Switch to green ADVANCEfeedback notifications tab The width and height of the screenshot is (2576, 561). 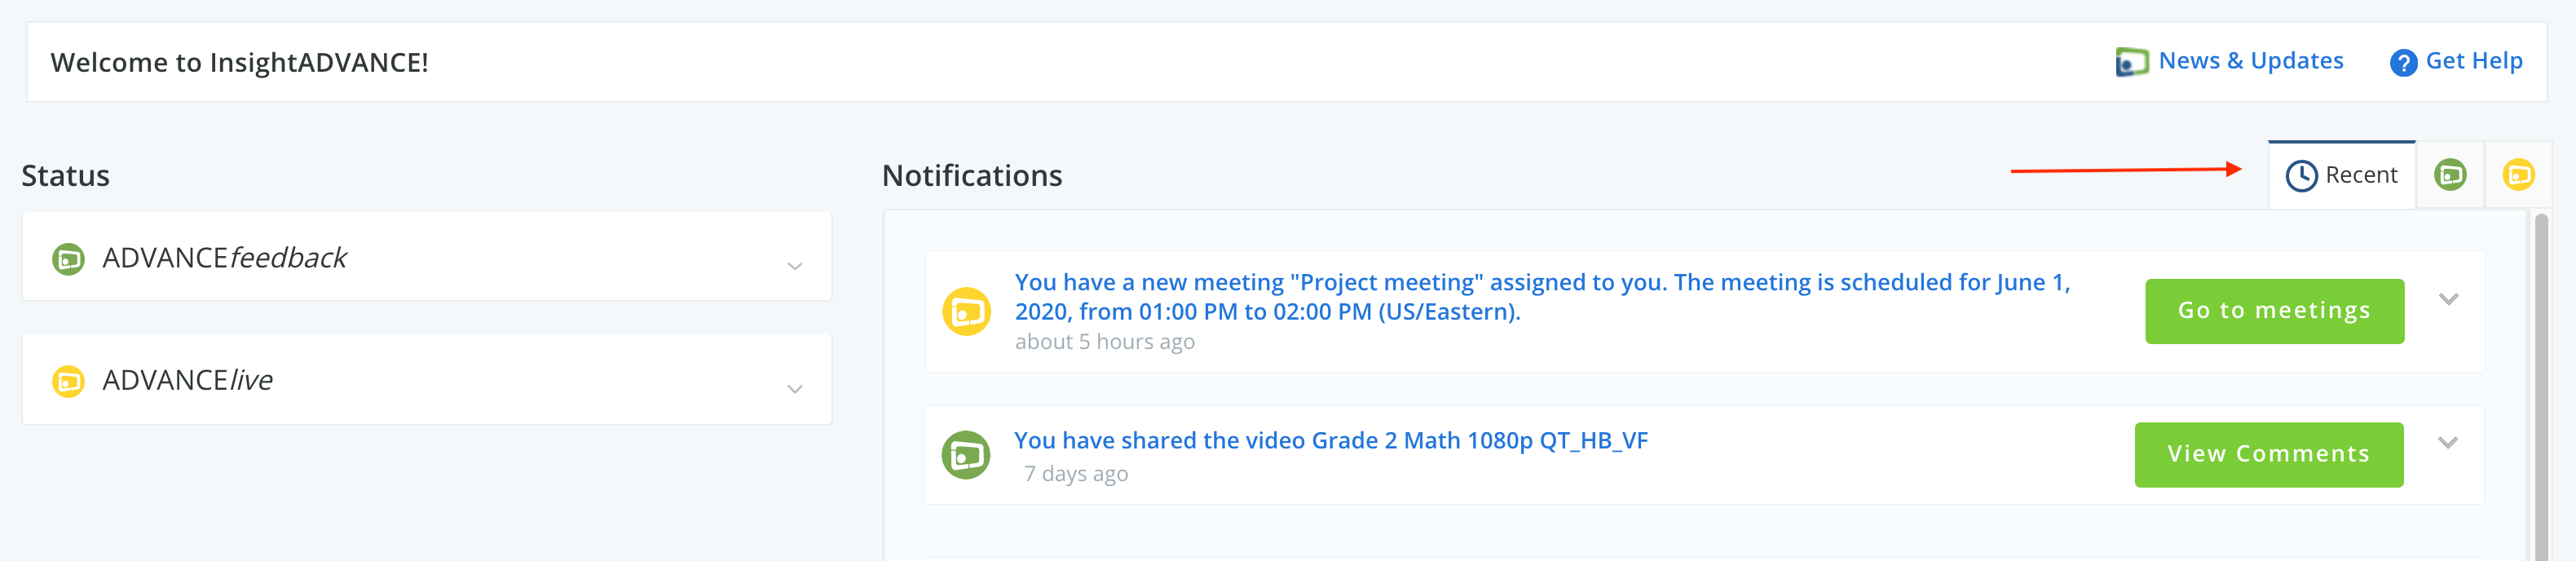2449,175
